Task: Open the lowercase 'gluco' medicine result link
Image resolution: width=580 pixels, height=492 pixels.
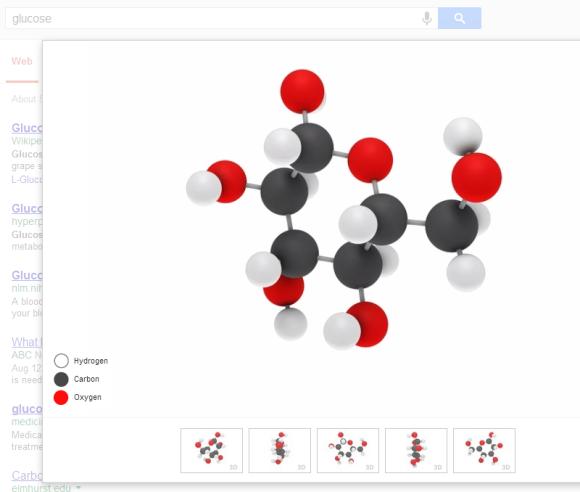Action: tap(27, 409)
